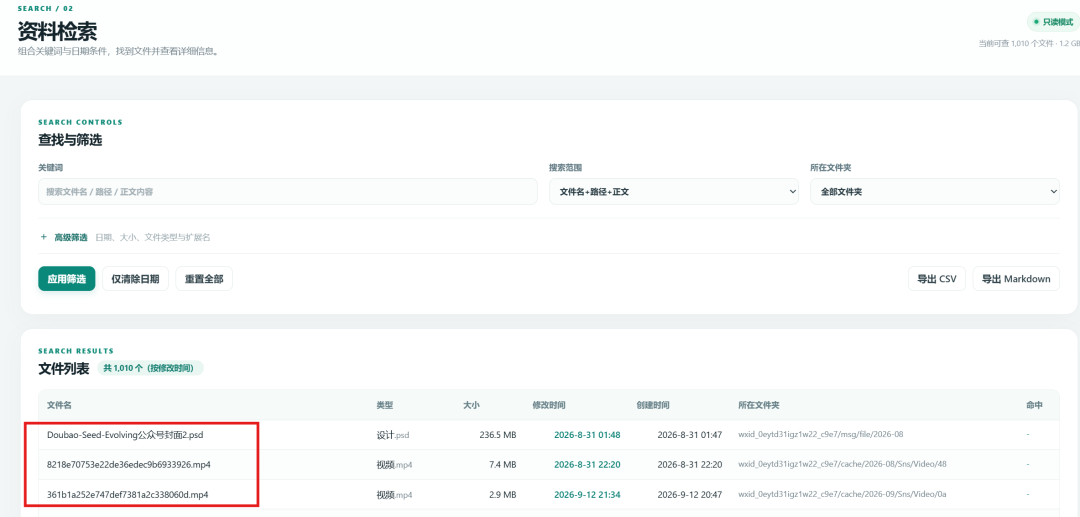1080x517 pixels.
Task: Click folder path ending Sns/Video/0a
Action: 842,494
